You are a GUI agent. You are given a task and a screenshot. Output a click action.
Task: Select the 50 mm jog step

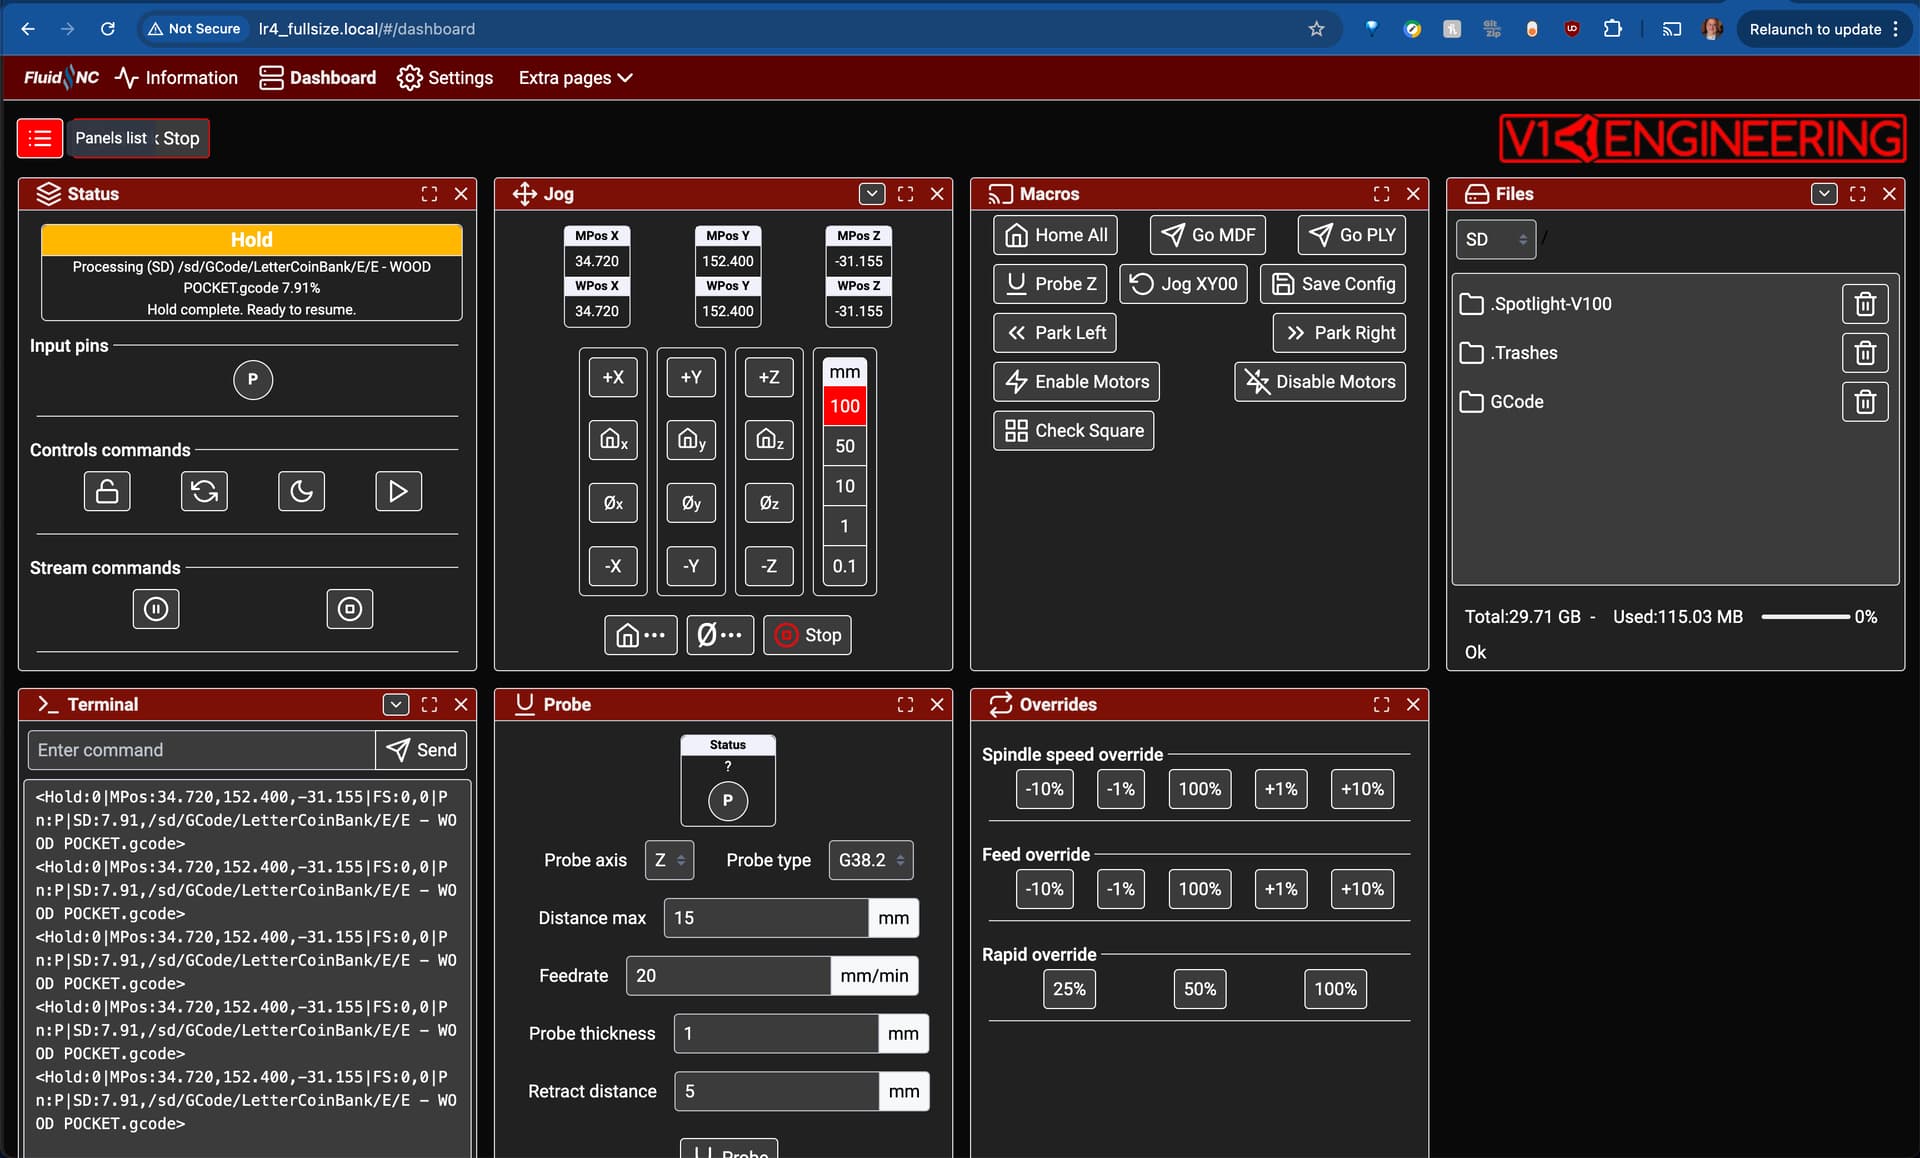click(845, 446)
